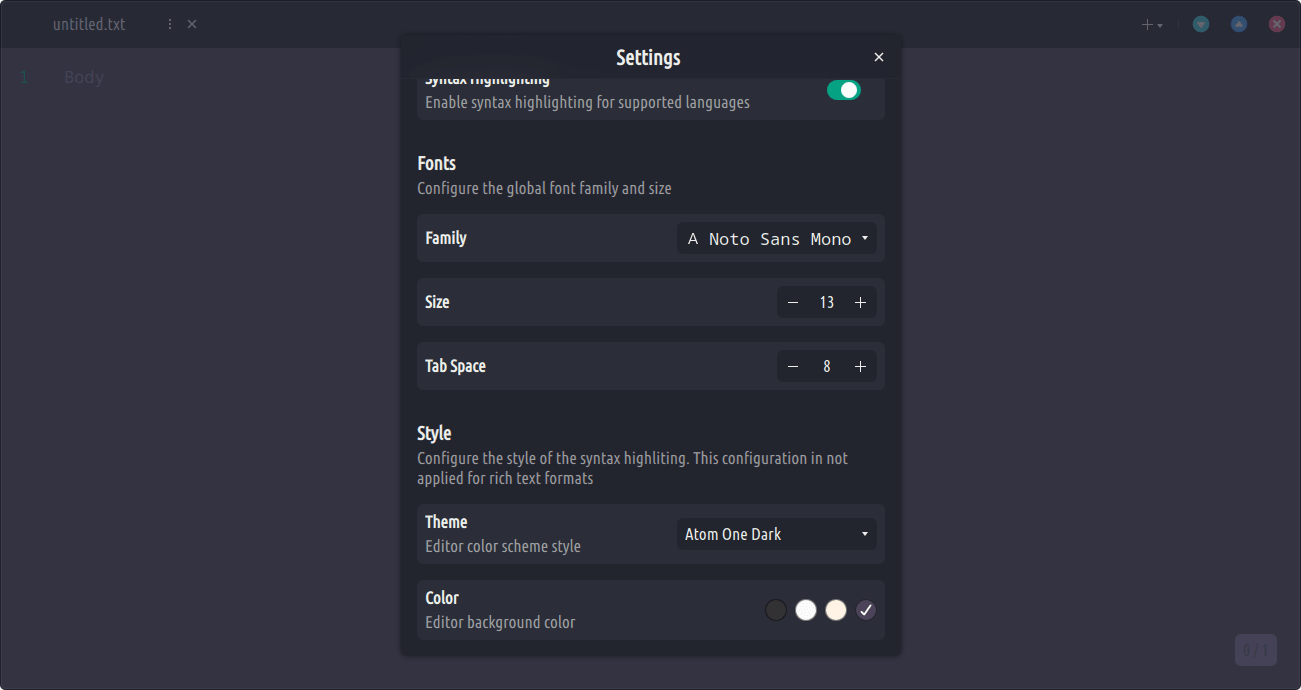1301x690 pixels.
Task: Click the 0 / 1 counter badge
Action: [1255, 650]
